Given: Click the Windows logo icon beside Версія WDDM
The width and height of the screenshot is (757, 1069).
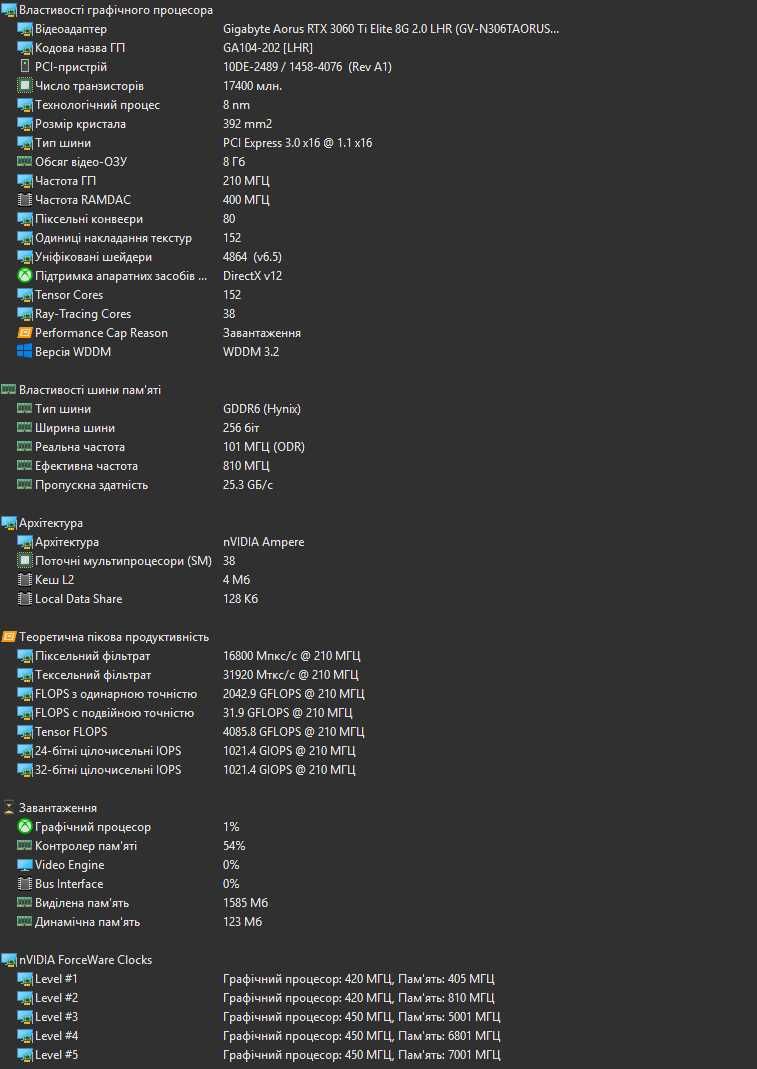Looking at the screenshot, I should pyautogui.click(x=25, y=352).
